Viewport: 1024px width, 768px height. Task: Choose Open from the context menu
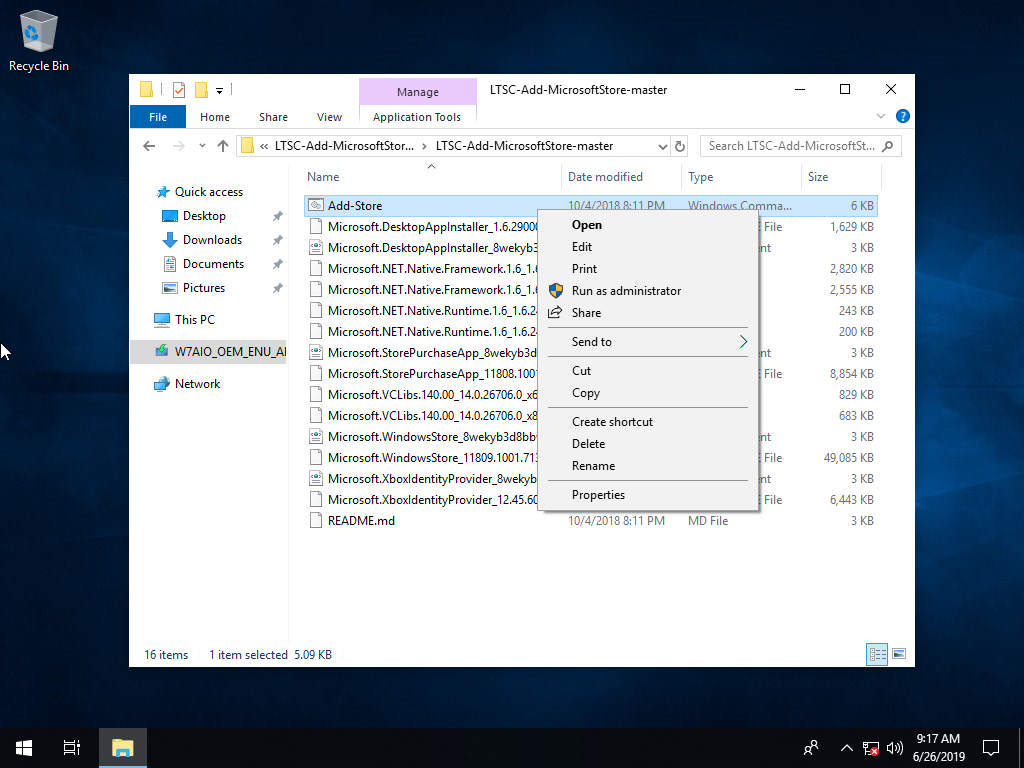click(648, 225)
